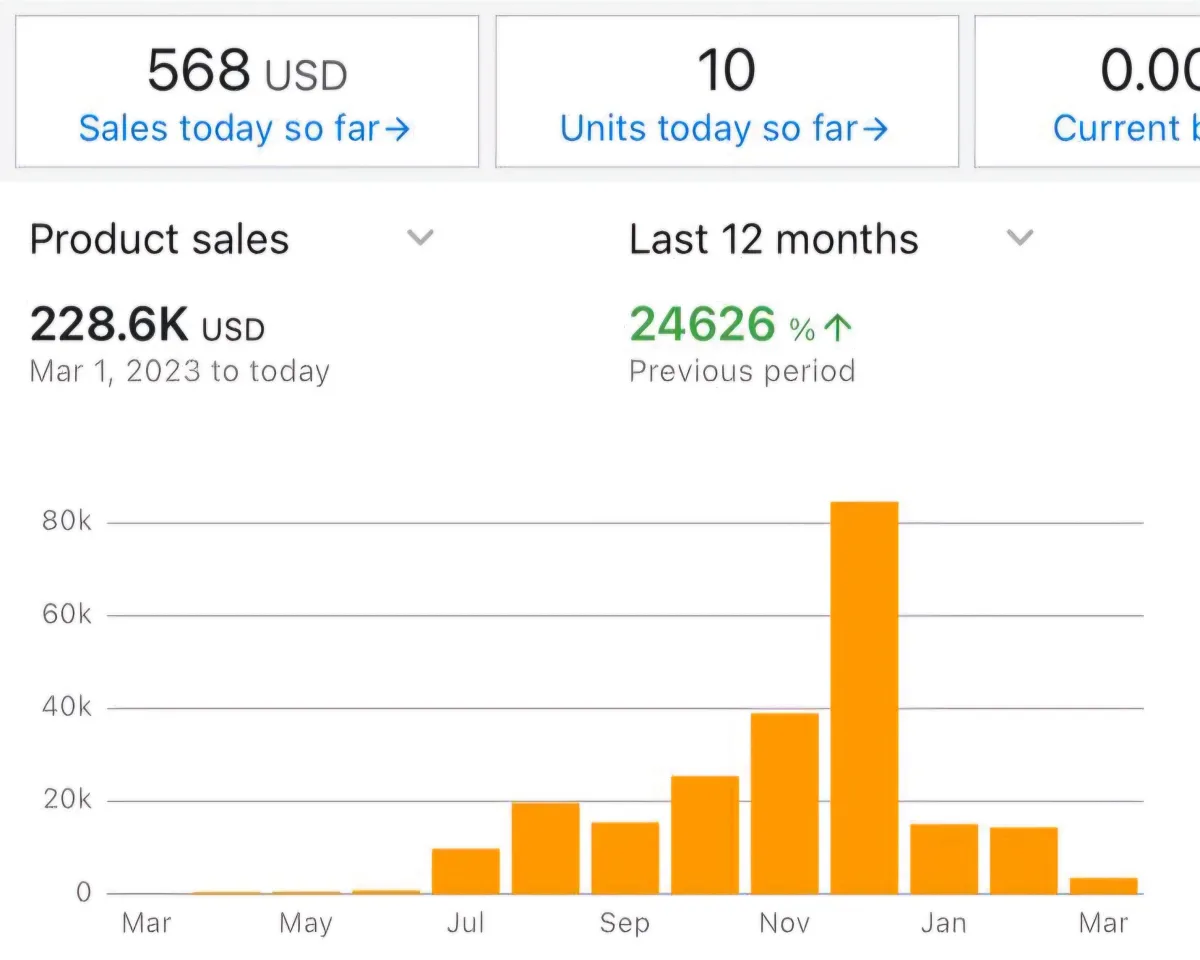Click the Previous period label
This screenshot has width=1200, height=960.
tap(742, 371)
